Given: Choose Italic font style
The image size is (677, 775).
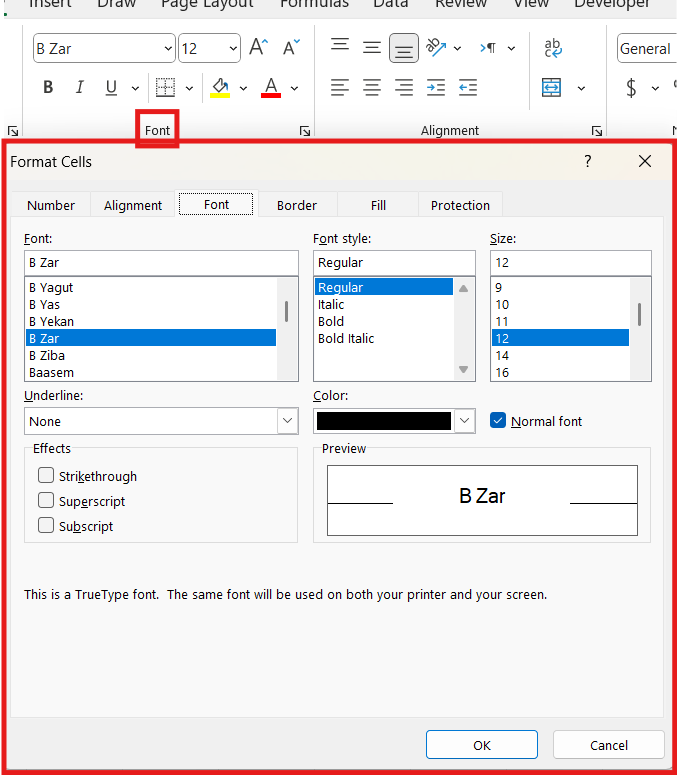Looking at the screenshot, I should click(383, 304).
